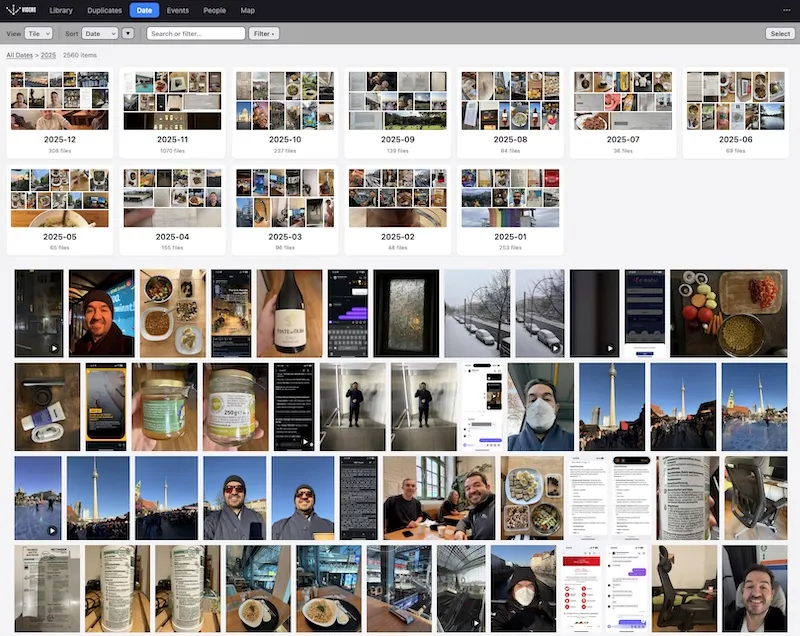Play the snowy street video thumbnail
Screen dimensions: 800x636
(540, 313)
